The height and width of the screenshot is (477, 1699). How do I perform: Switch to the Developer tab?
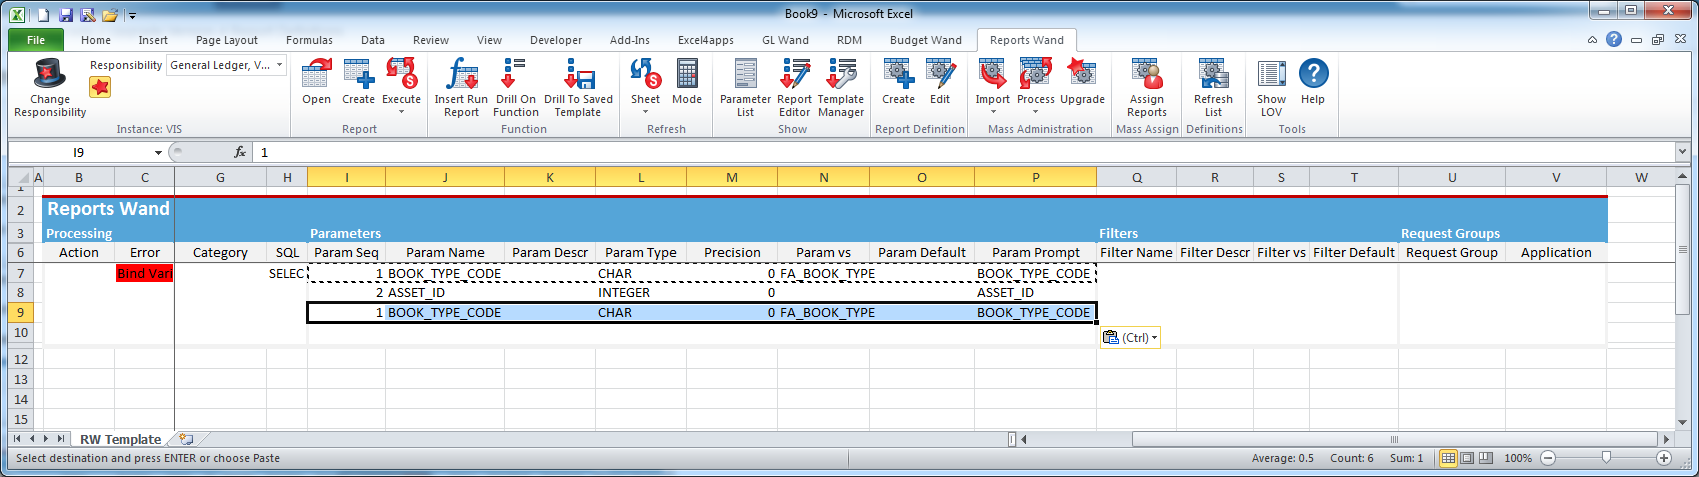pyautogui.click(x=556, y=40)
